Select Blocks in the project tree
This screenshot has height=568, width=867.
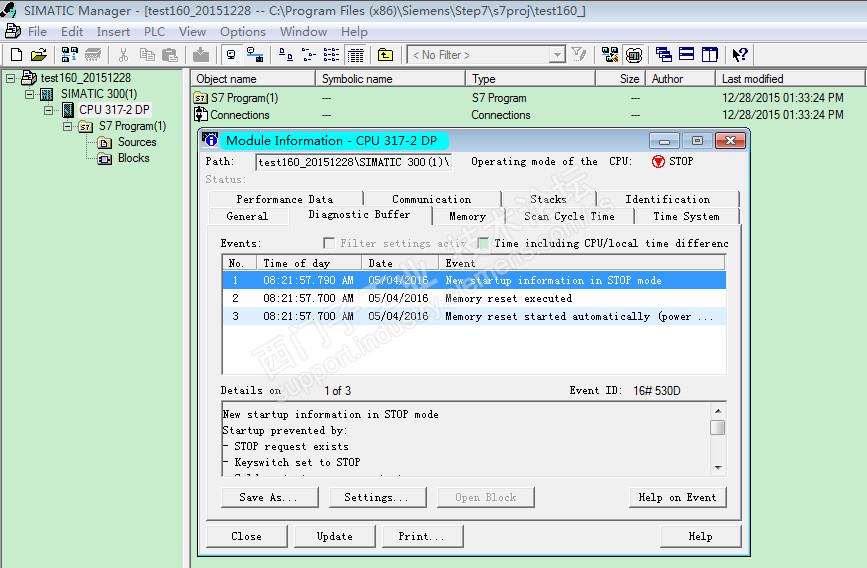[133, 158]
